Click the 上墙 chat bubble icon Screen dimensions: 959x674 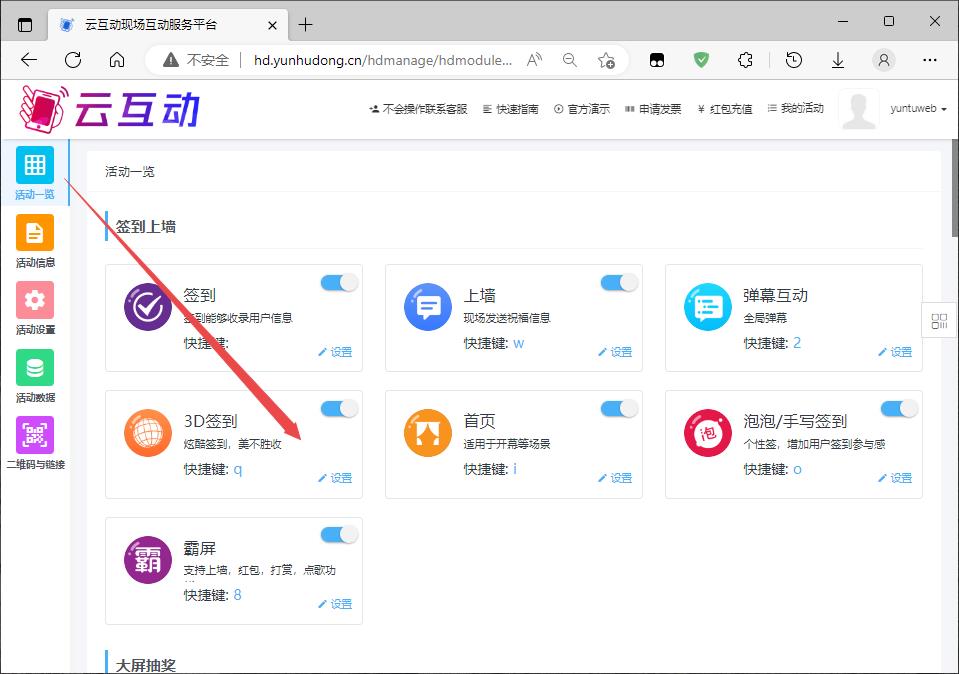coord(428,307)
